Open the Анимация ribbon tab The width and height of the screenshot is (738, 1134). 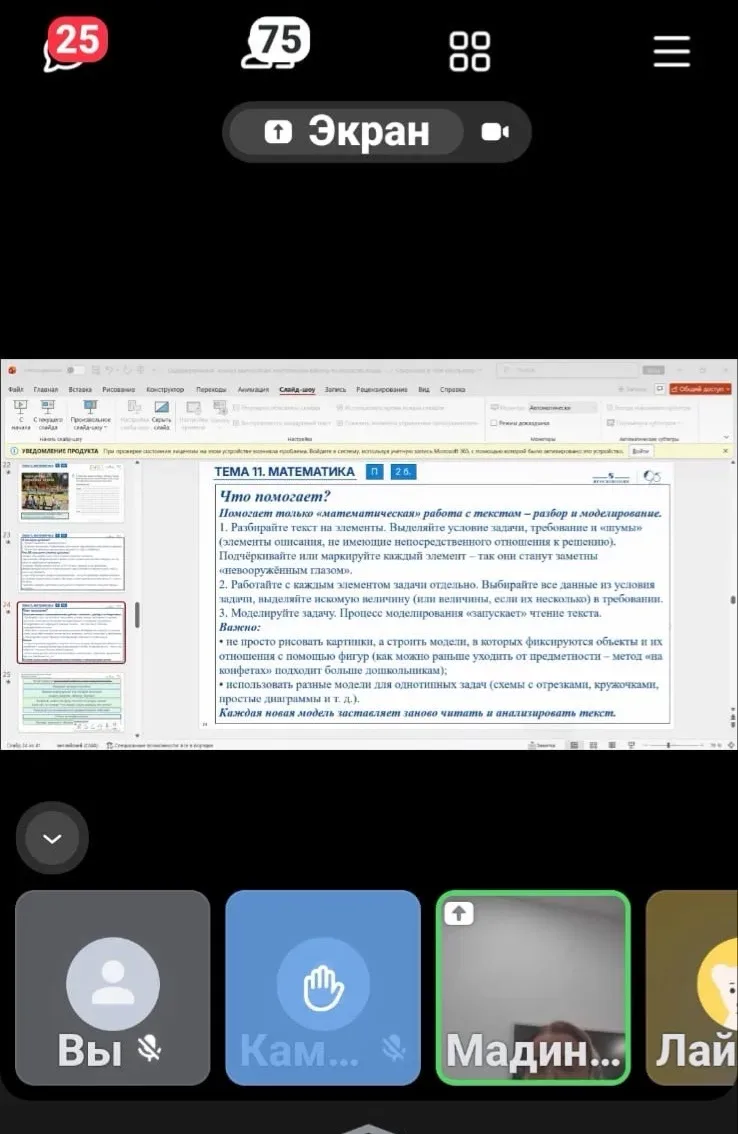pyautogui.click(x=253, y=389)
